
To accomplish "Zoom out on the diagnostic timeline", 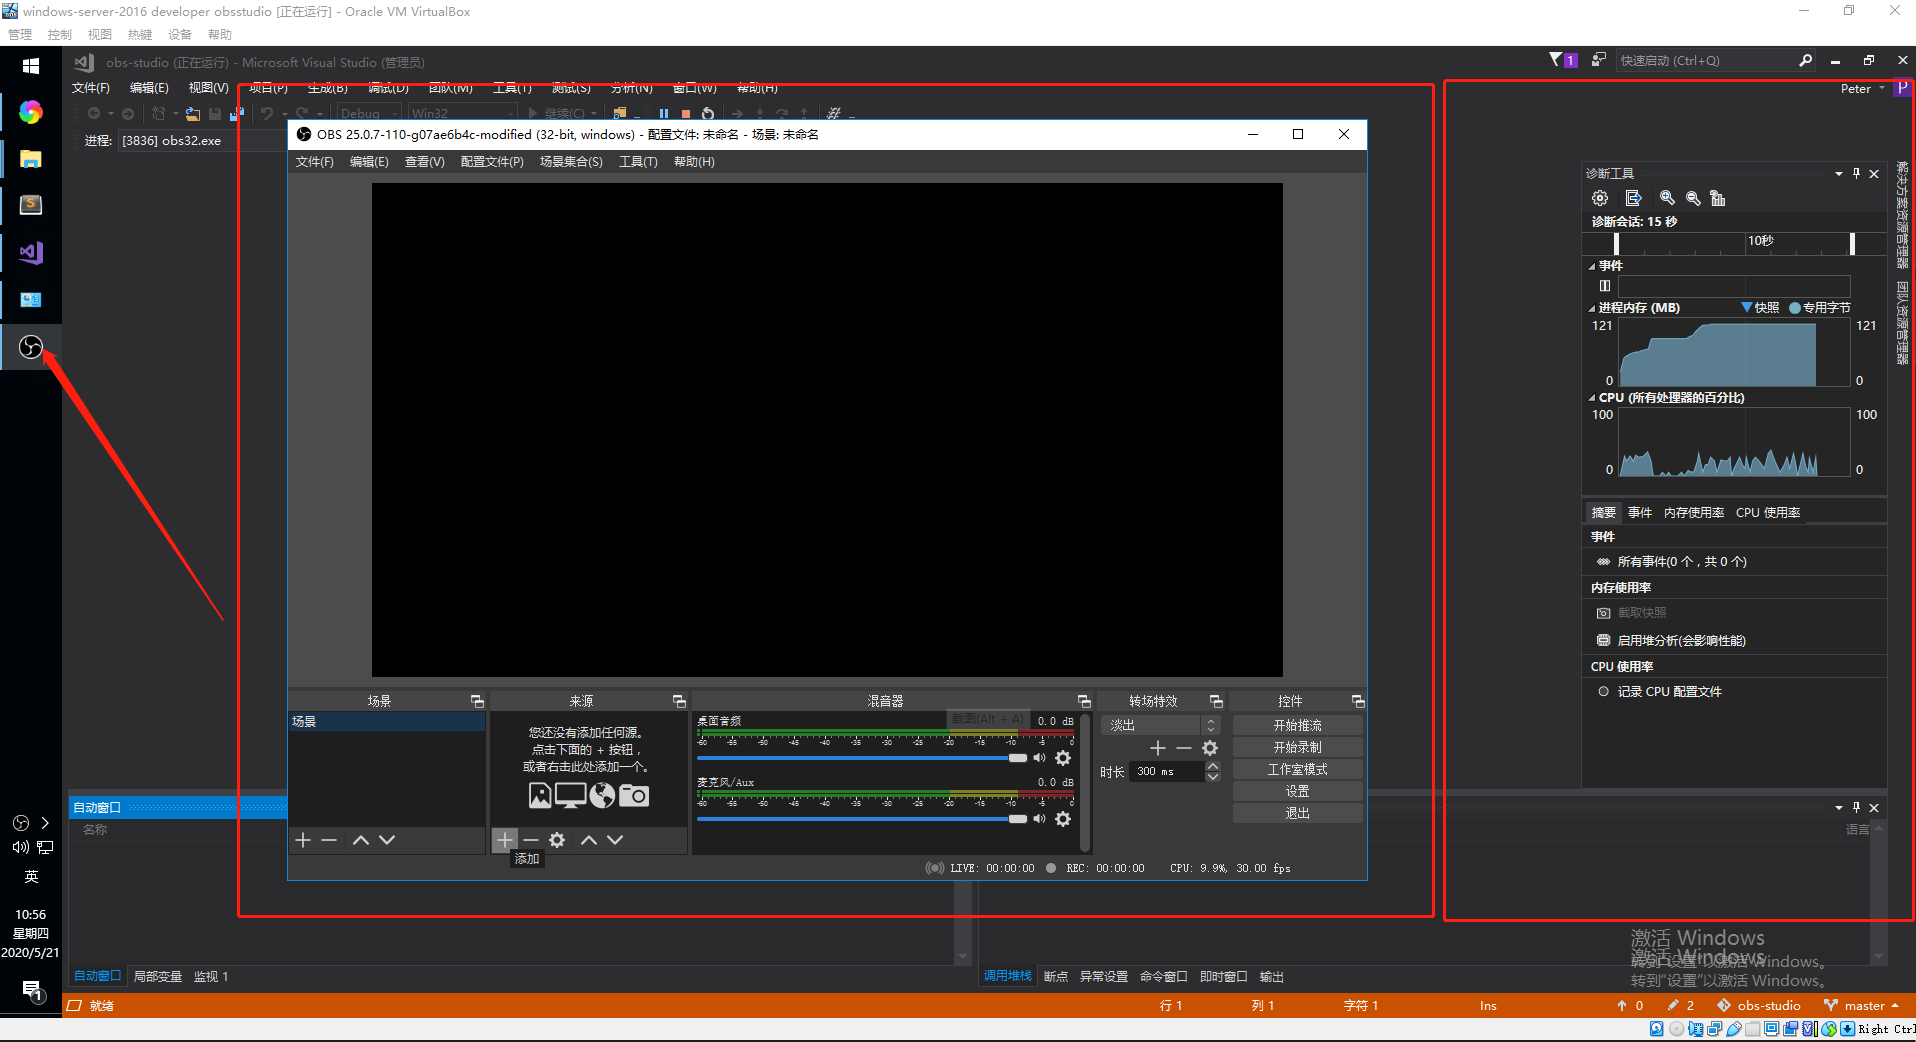I will pos(1693,198).
